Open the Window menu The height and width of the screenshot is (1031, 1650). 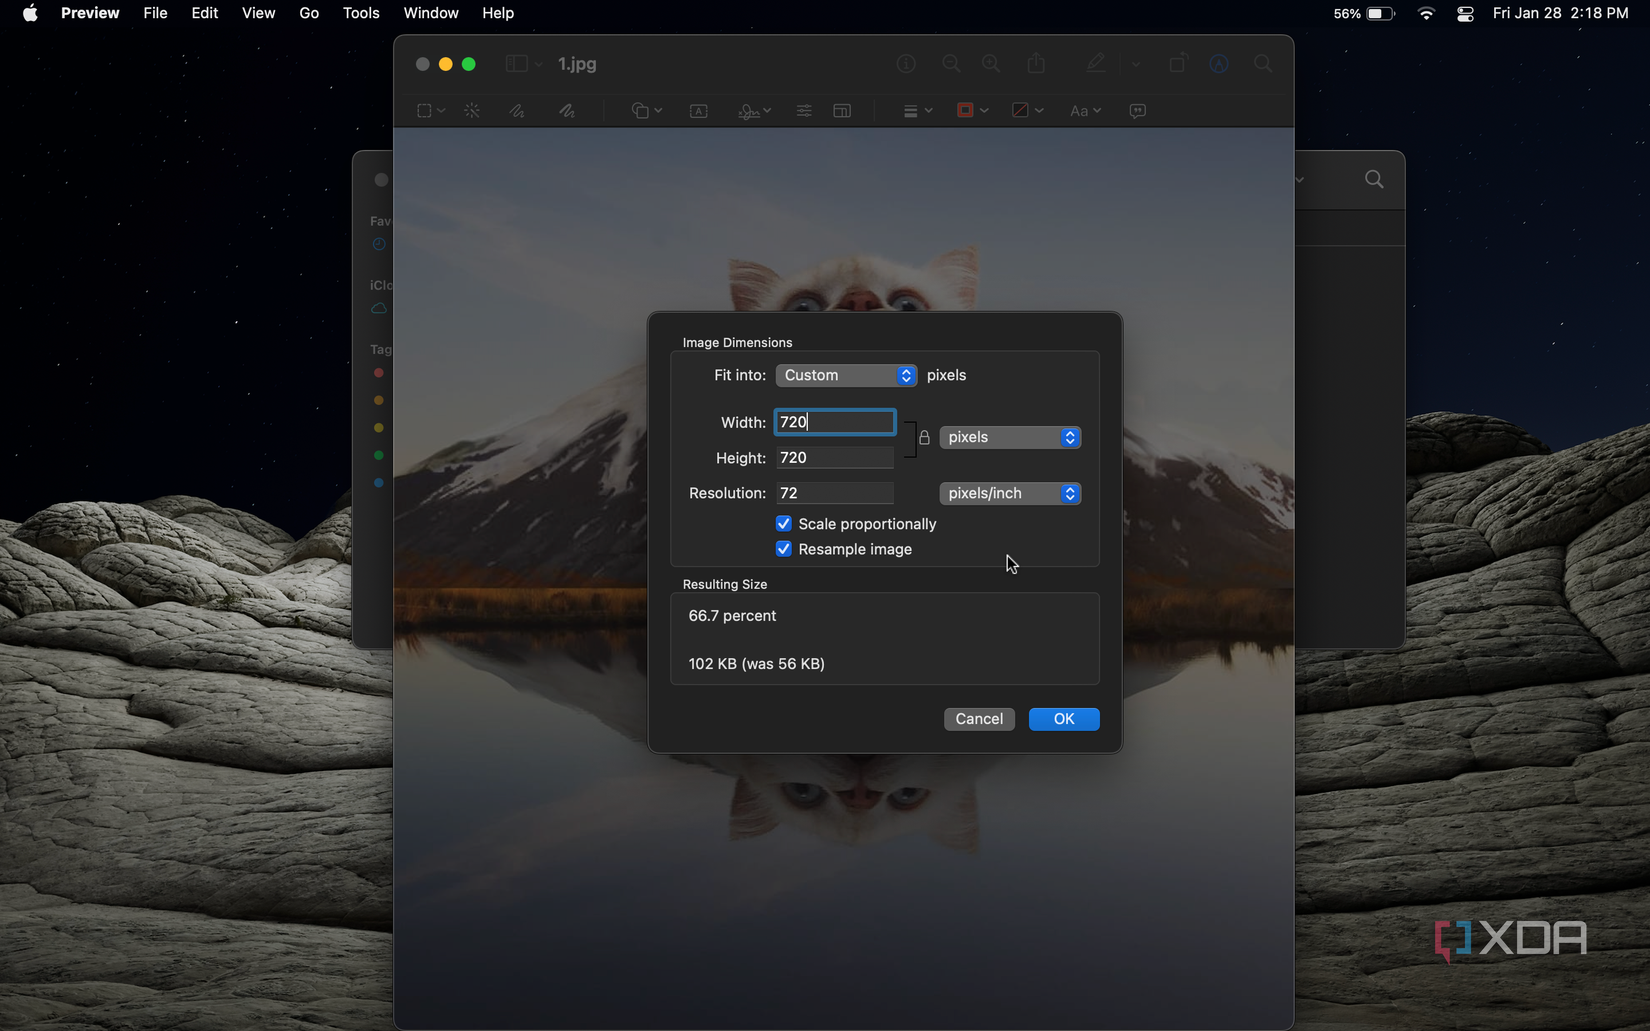pyautogui.click(x=431, y=13)
